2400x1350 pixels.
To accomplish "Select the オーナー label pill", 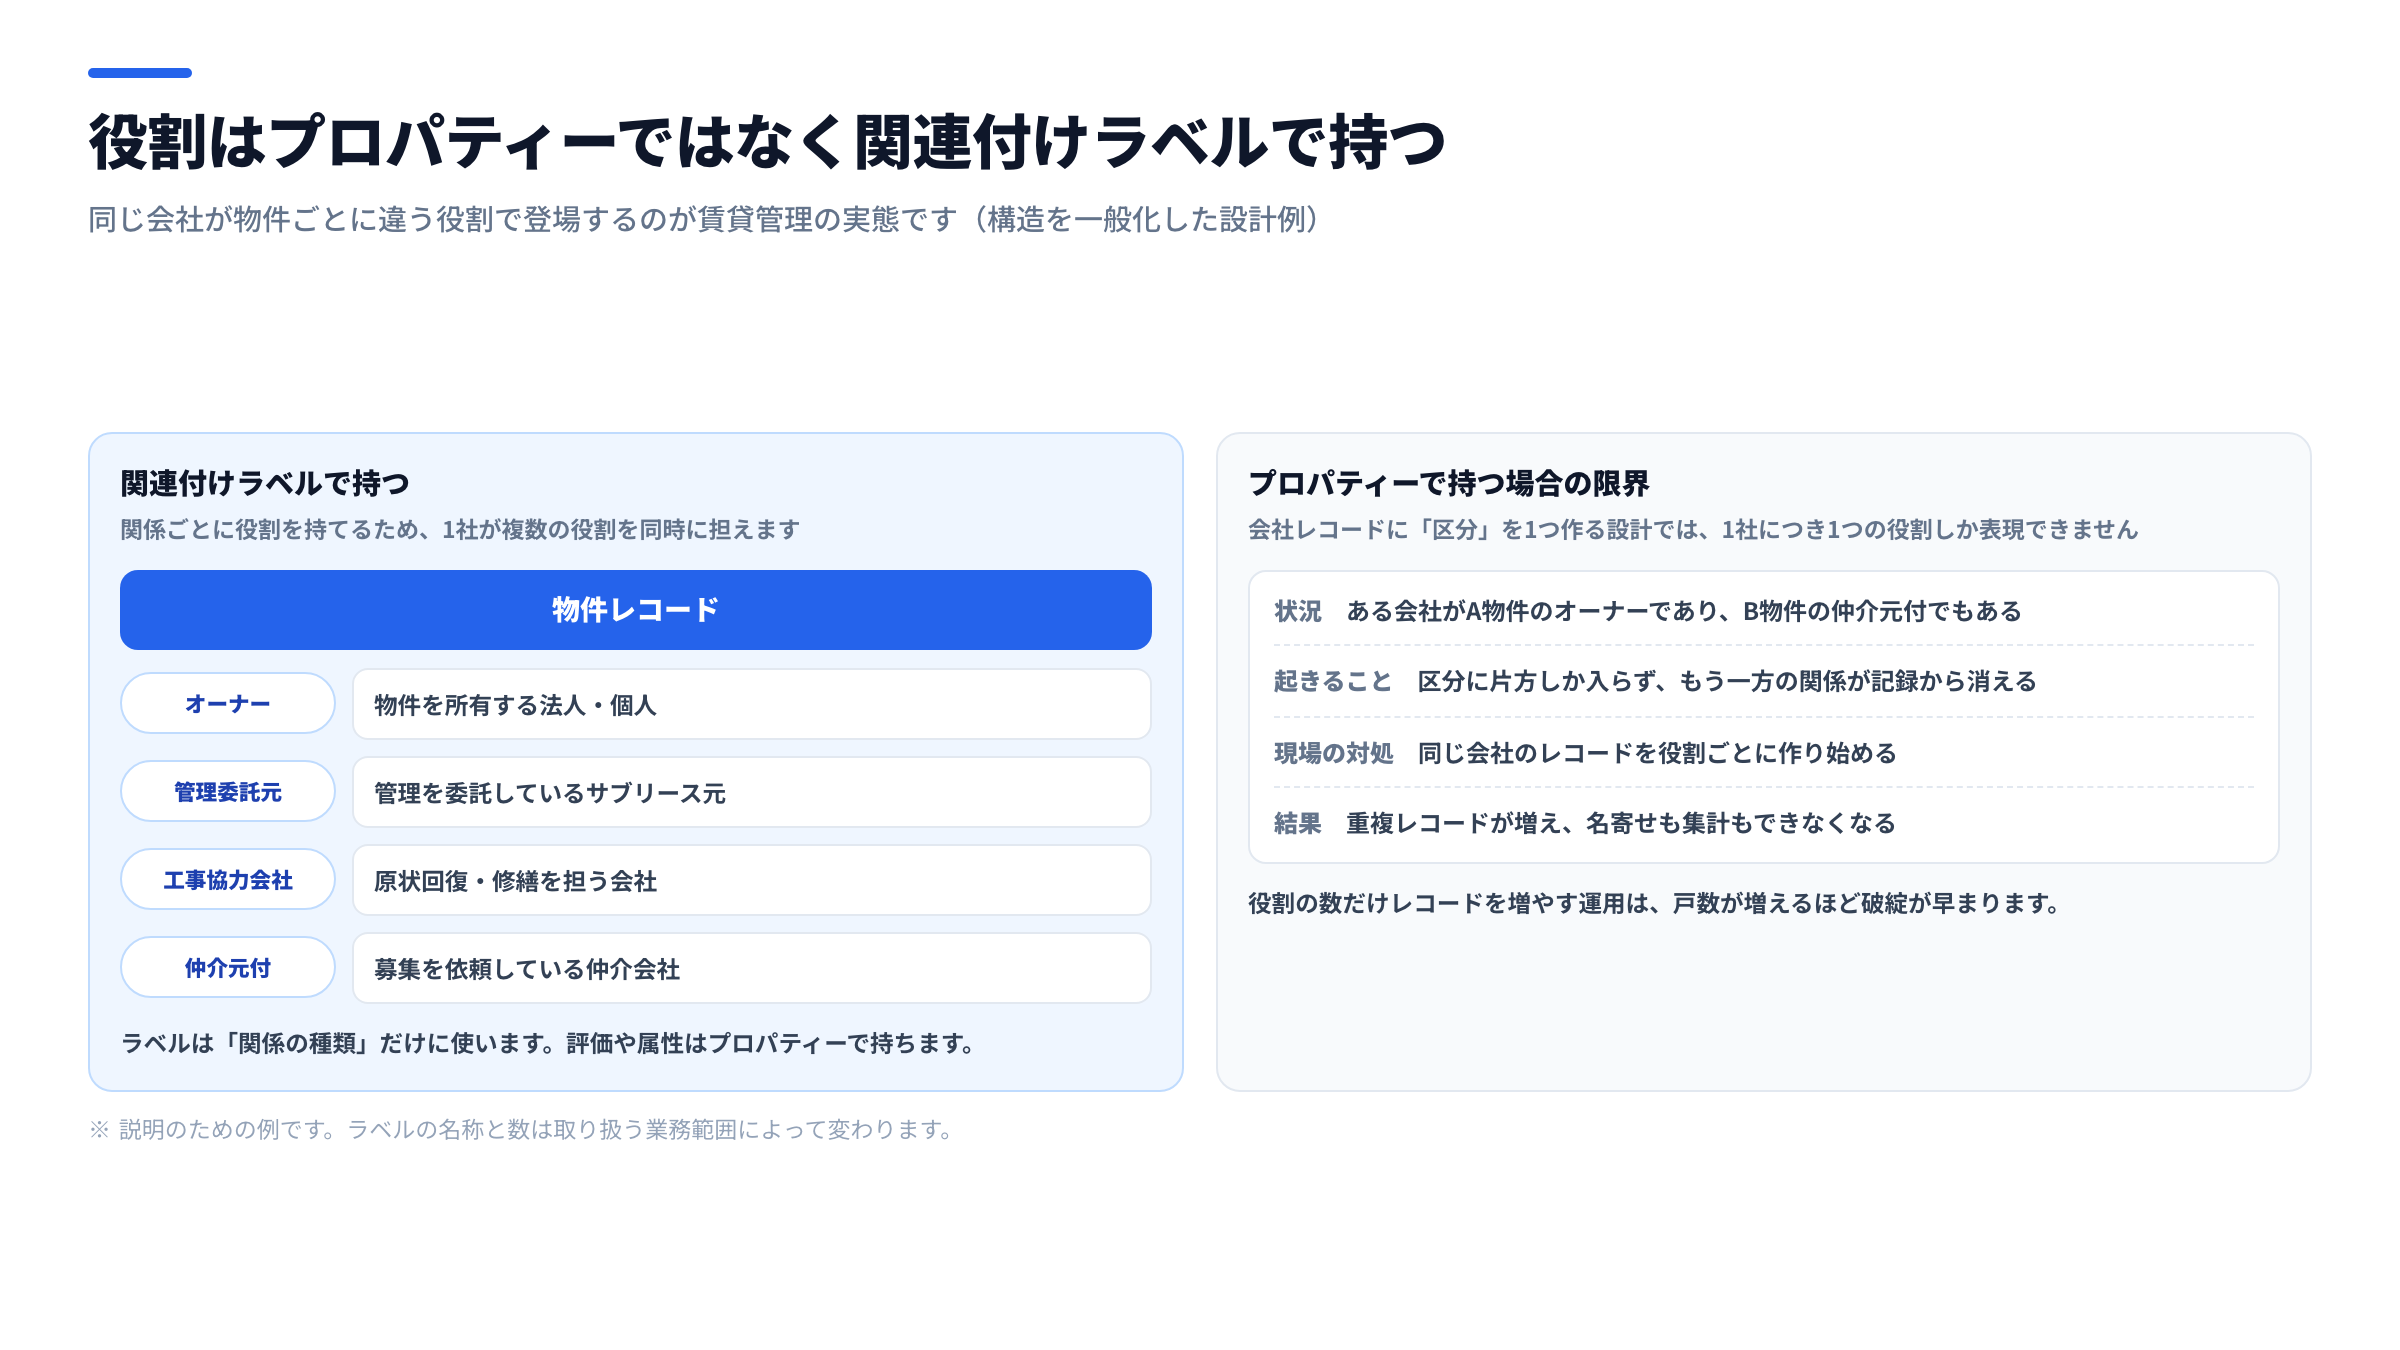I will pyautogui.click(x=228, y=704).
